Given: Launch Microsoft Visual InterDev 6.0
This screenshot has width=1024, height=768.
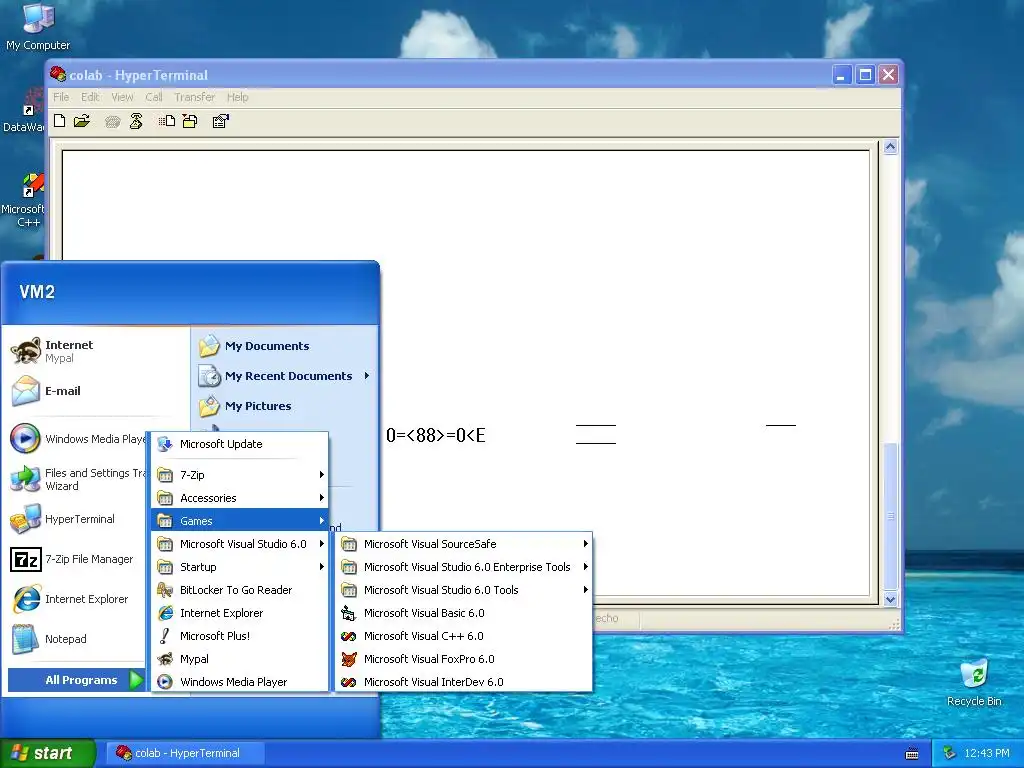Looking at the screenshot, I should click(x=463, y=682).
